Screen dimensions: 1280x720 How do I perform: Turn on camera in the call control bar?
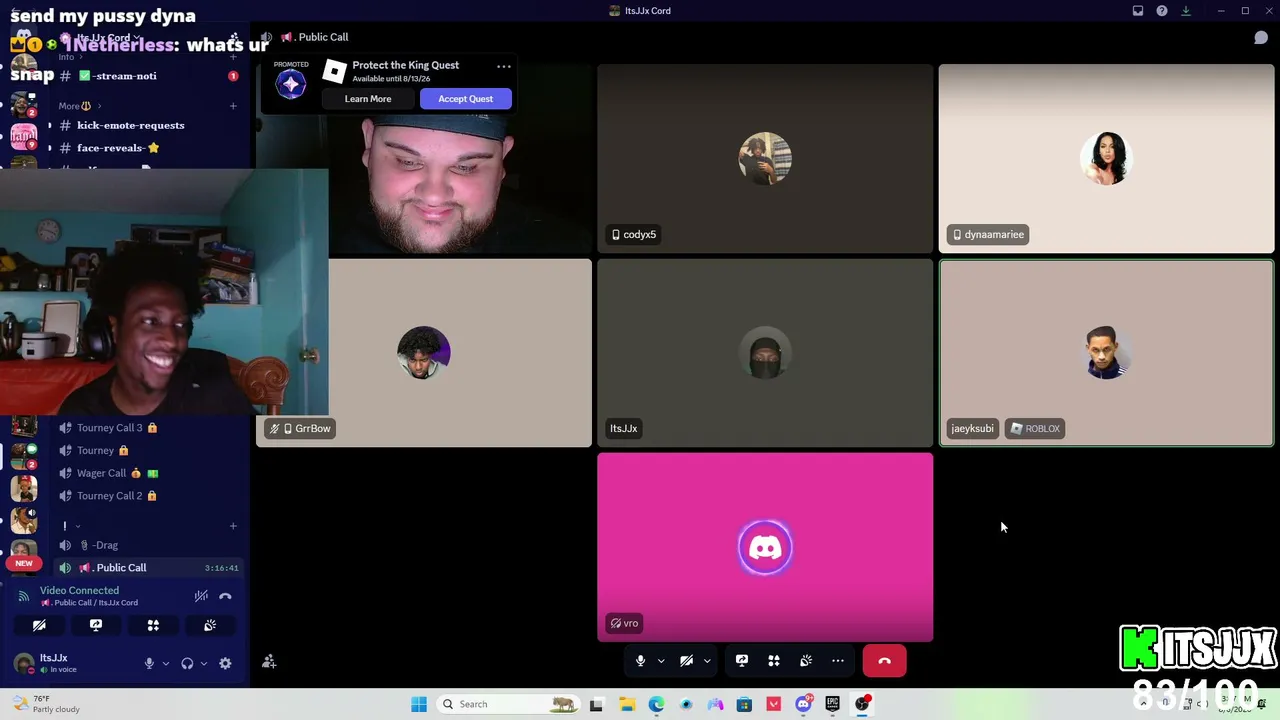pos(686,661)
